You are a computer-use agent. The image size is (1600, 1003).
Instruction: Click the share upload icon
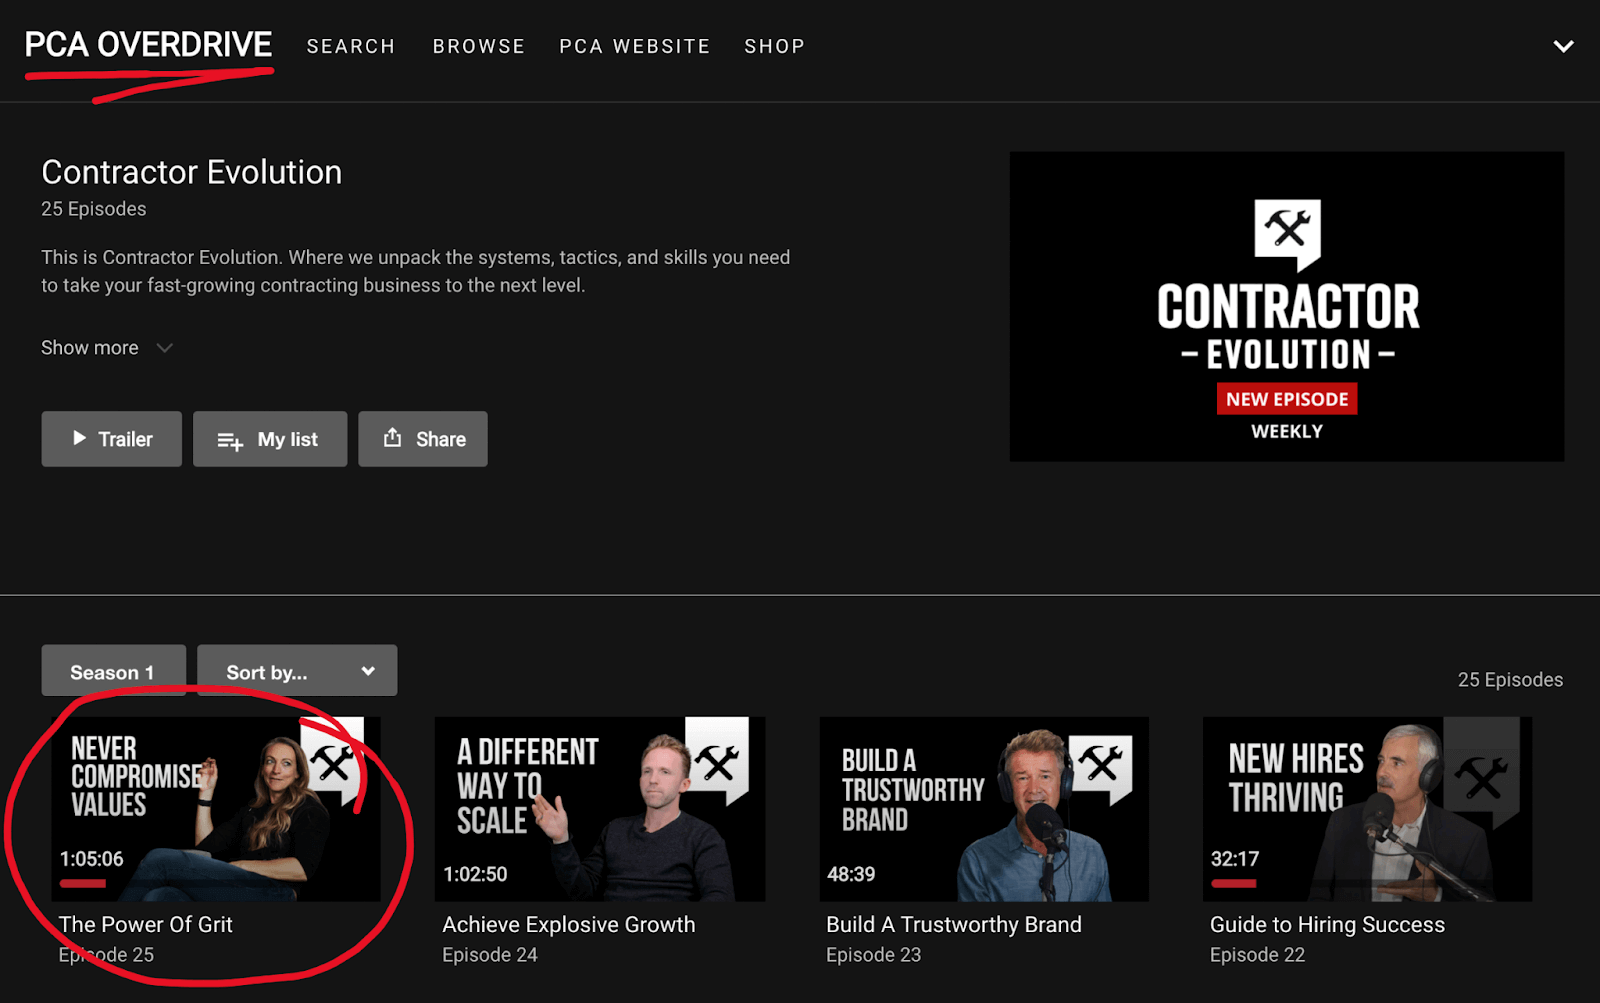(x=393, y=437)
